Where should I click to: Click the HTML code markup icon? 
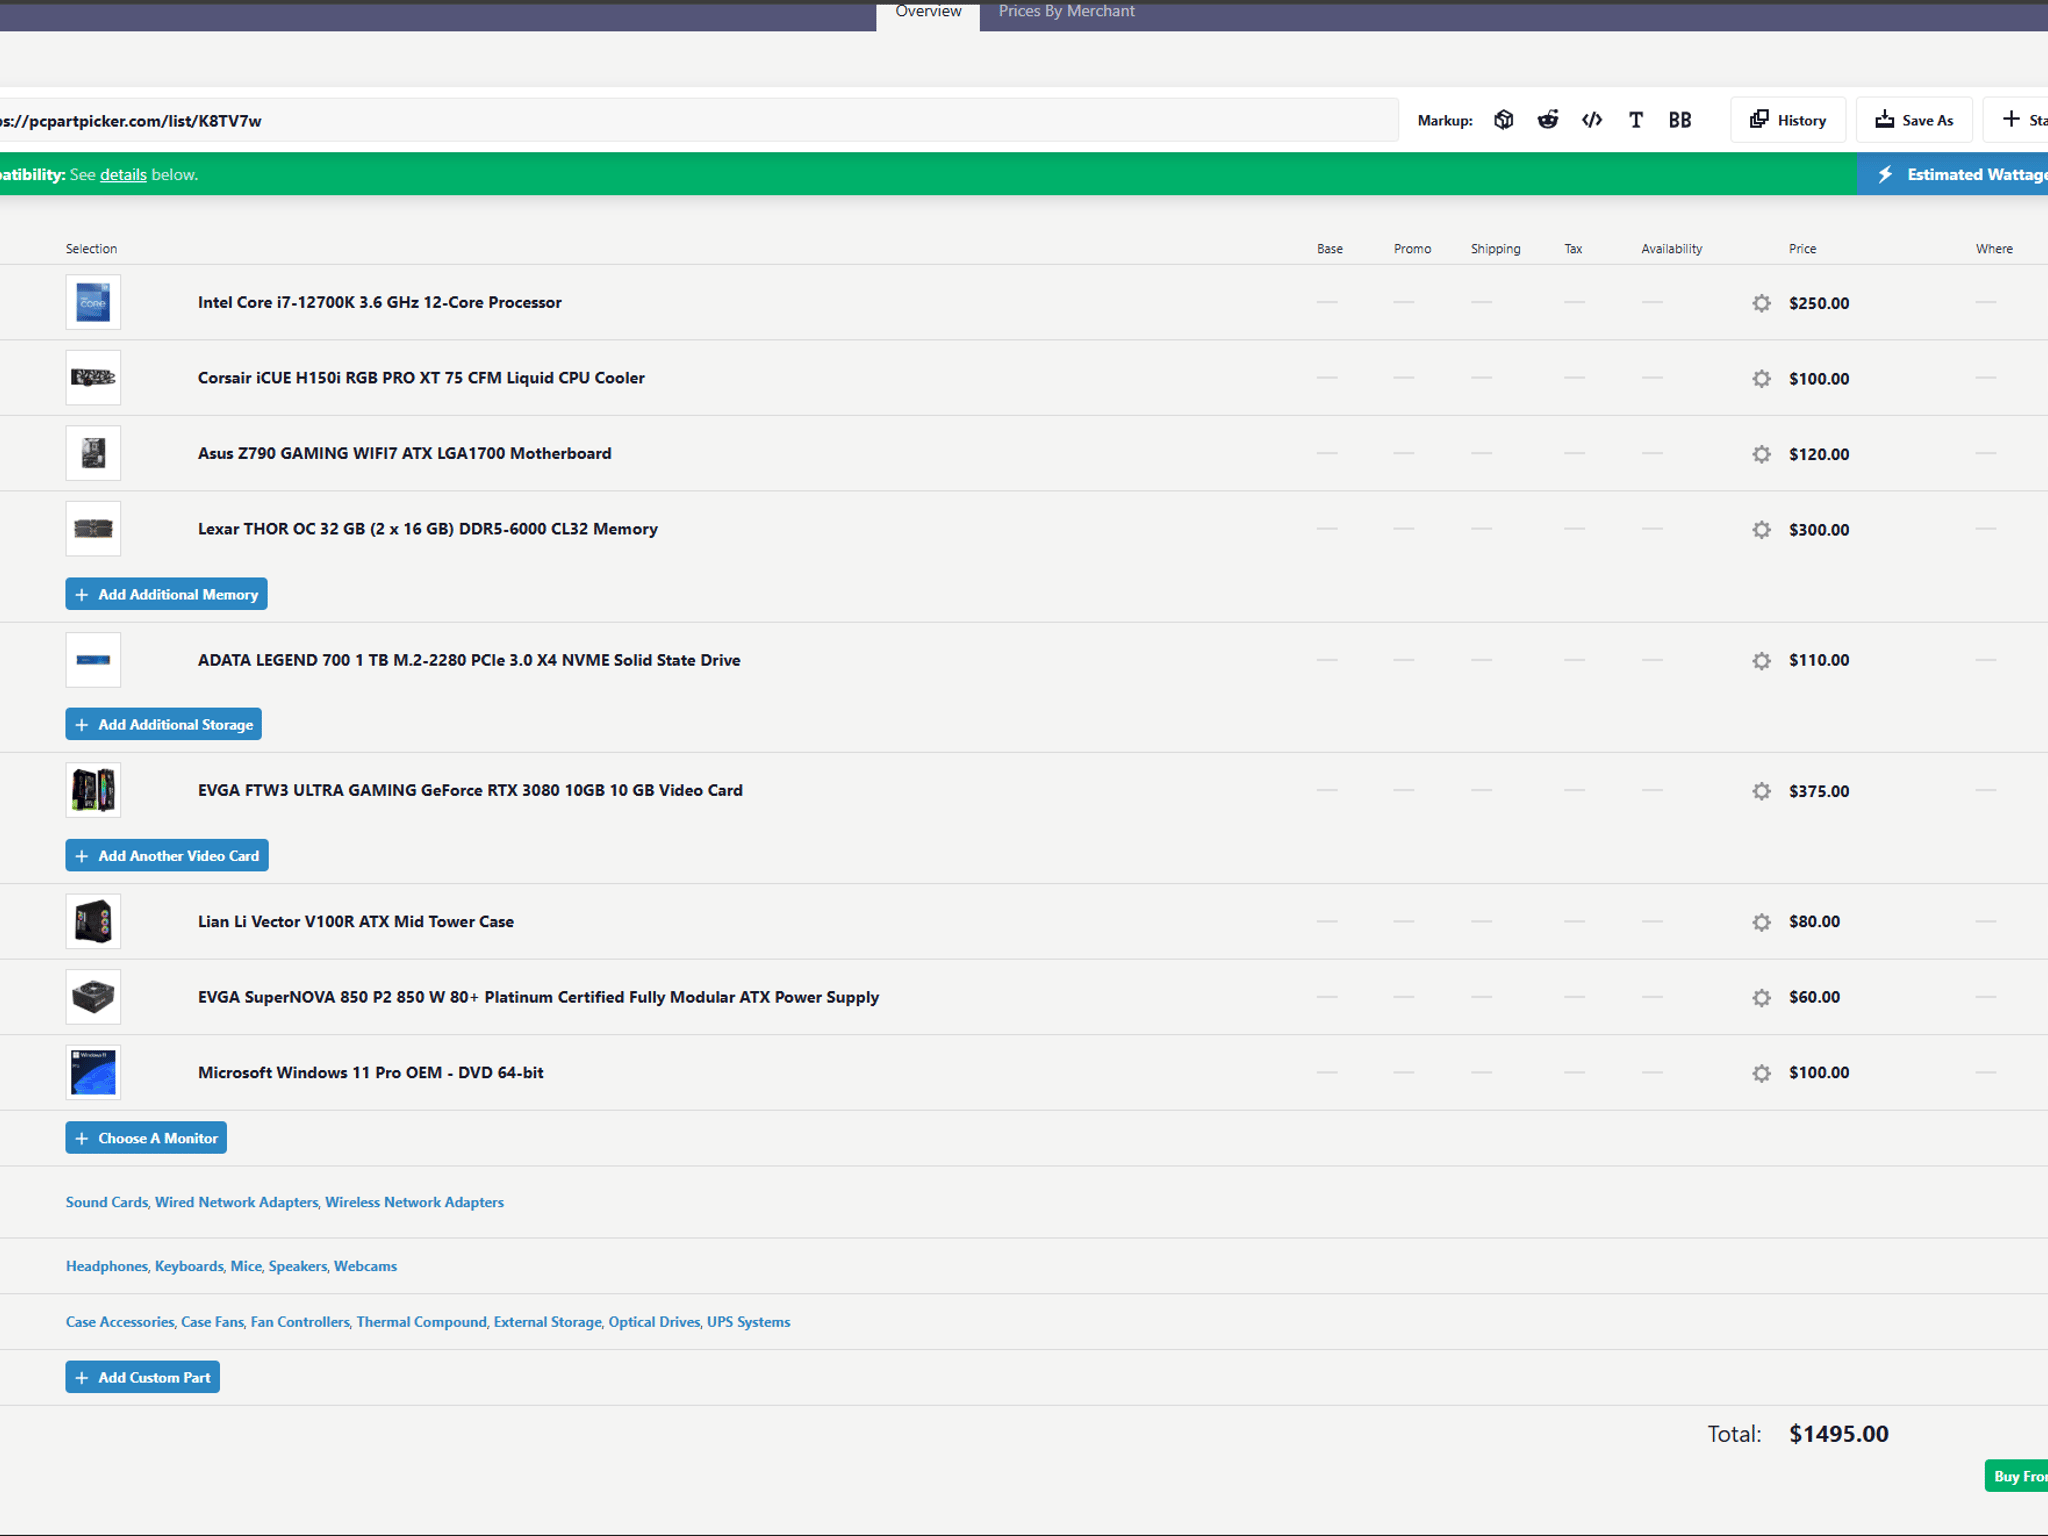point(1592,120)
